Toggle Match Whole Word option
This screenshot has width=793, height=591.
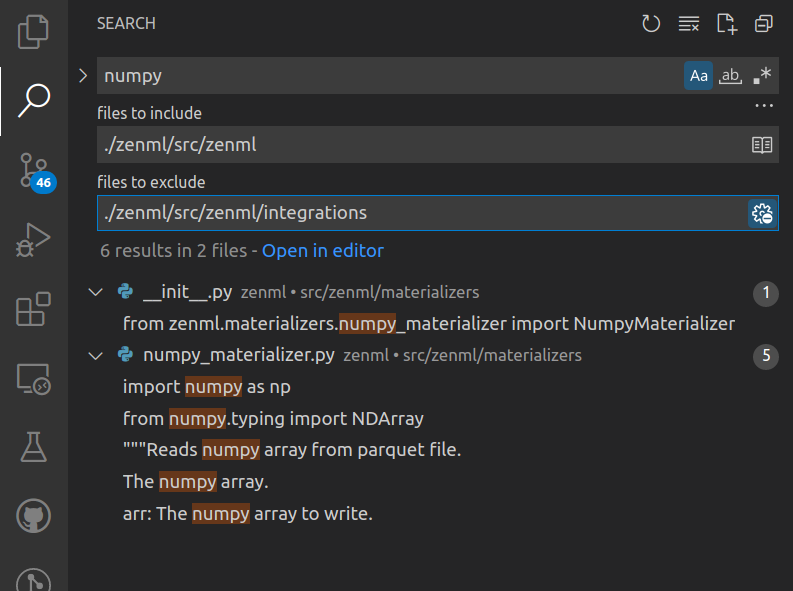click(x=730, y=76)
